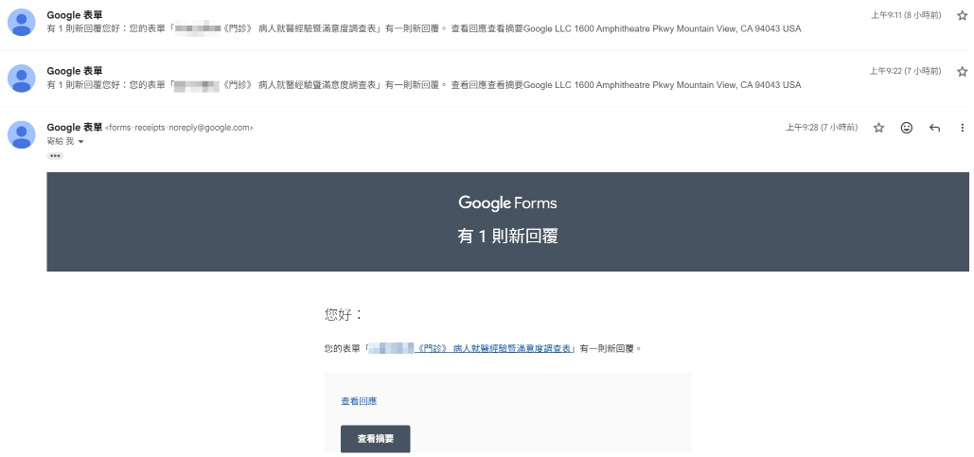This screenshot has height=457, width=974.
Task: Click Google 表單 sender name of open email
Action: (75, 127)
